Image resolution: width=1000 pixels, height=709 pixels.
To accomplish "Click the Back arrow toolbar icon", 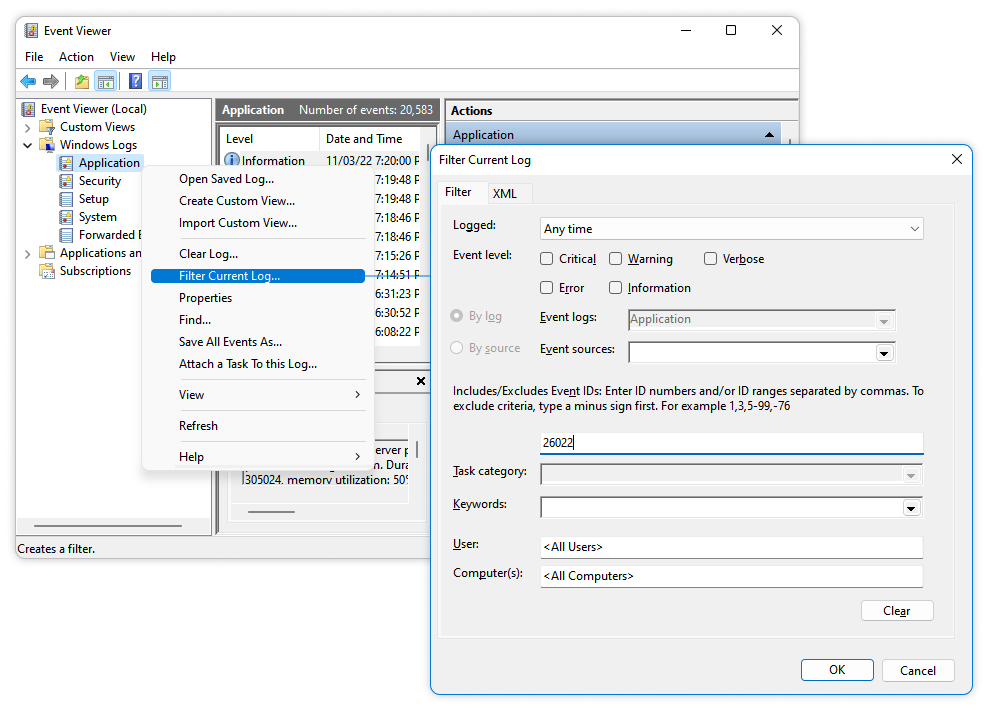I will (x=28, y=82).
